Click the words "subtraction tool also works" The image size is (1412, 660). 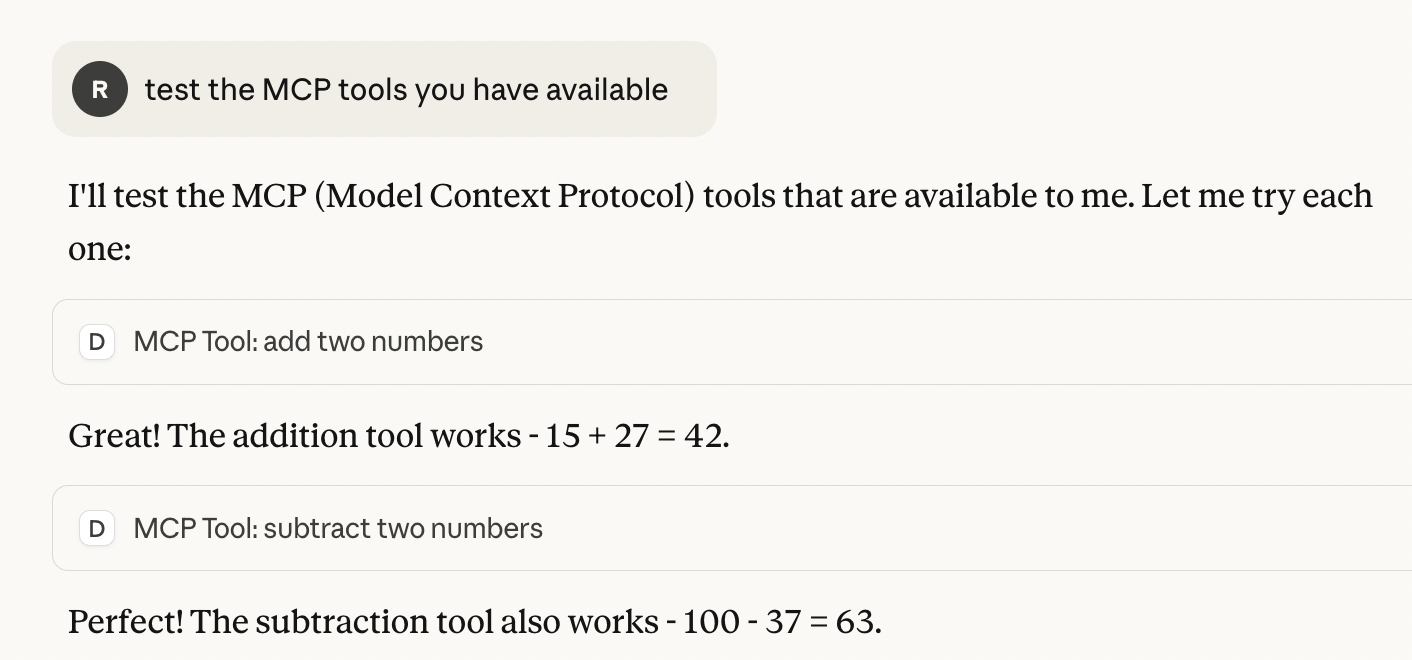pyautogui.click(x=457, y=622)
